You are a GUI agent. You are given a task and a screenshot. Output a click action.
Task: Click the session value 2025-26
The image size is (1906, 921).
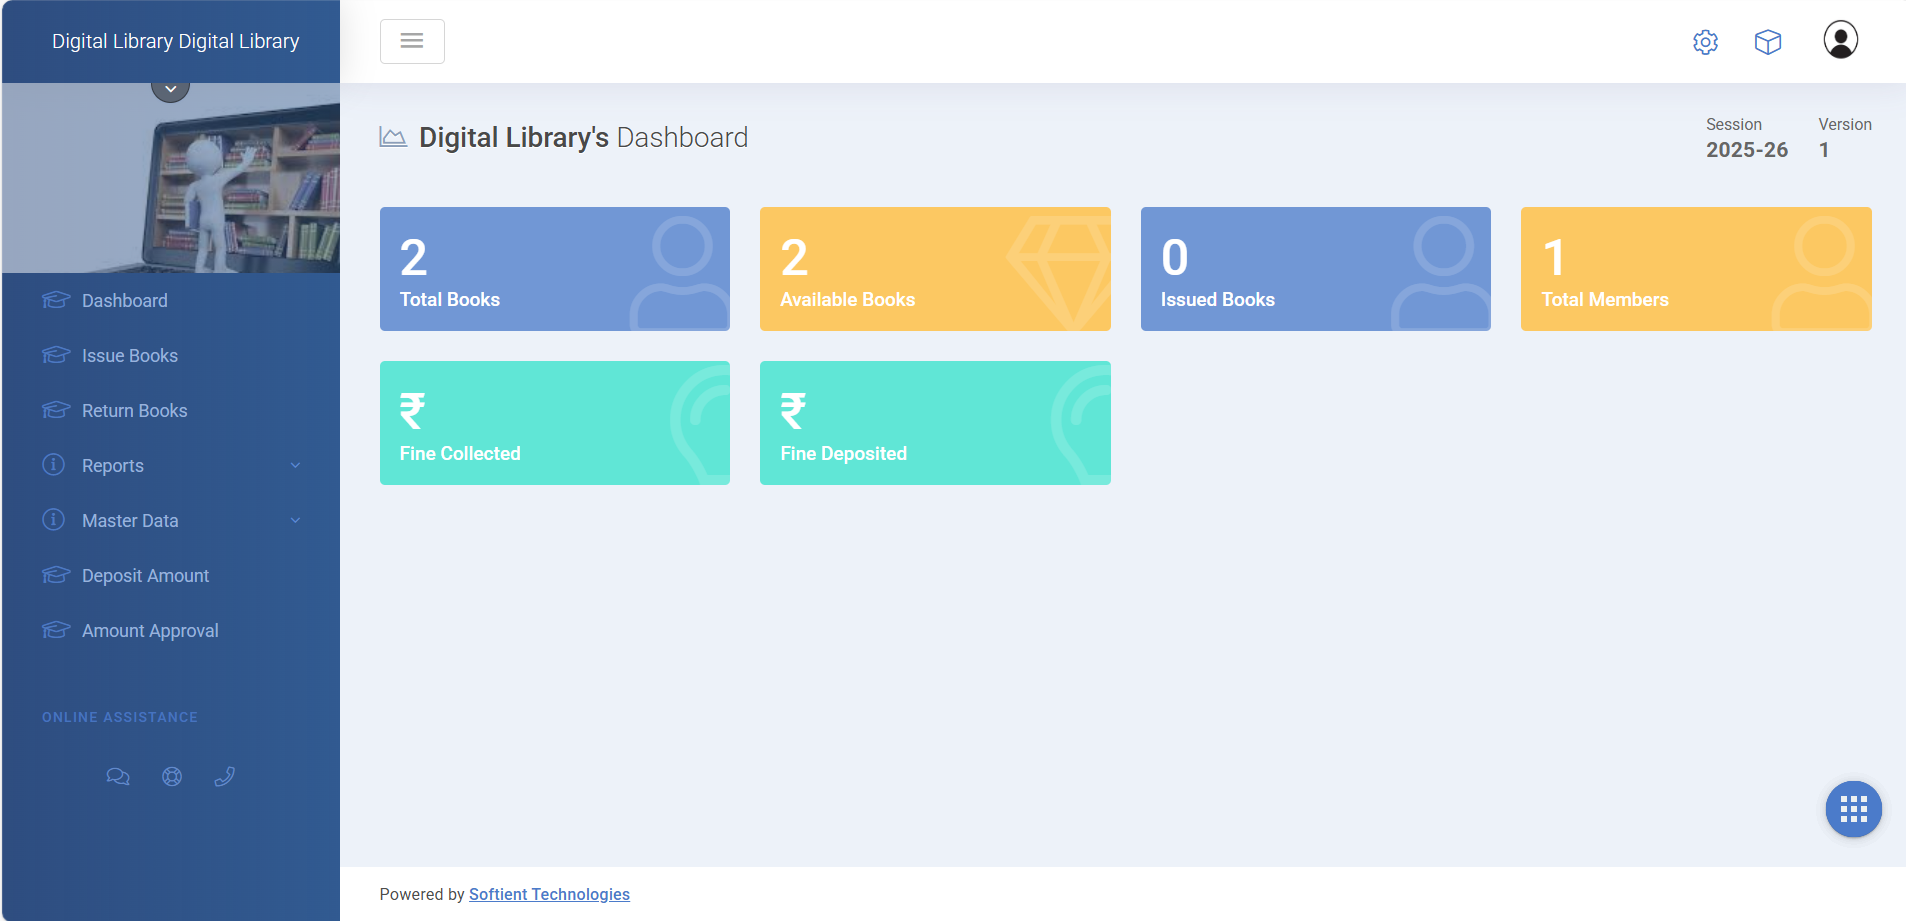(x=1747, y=150)
